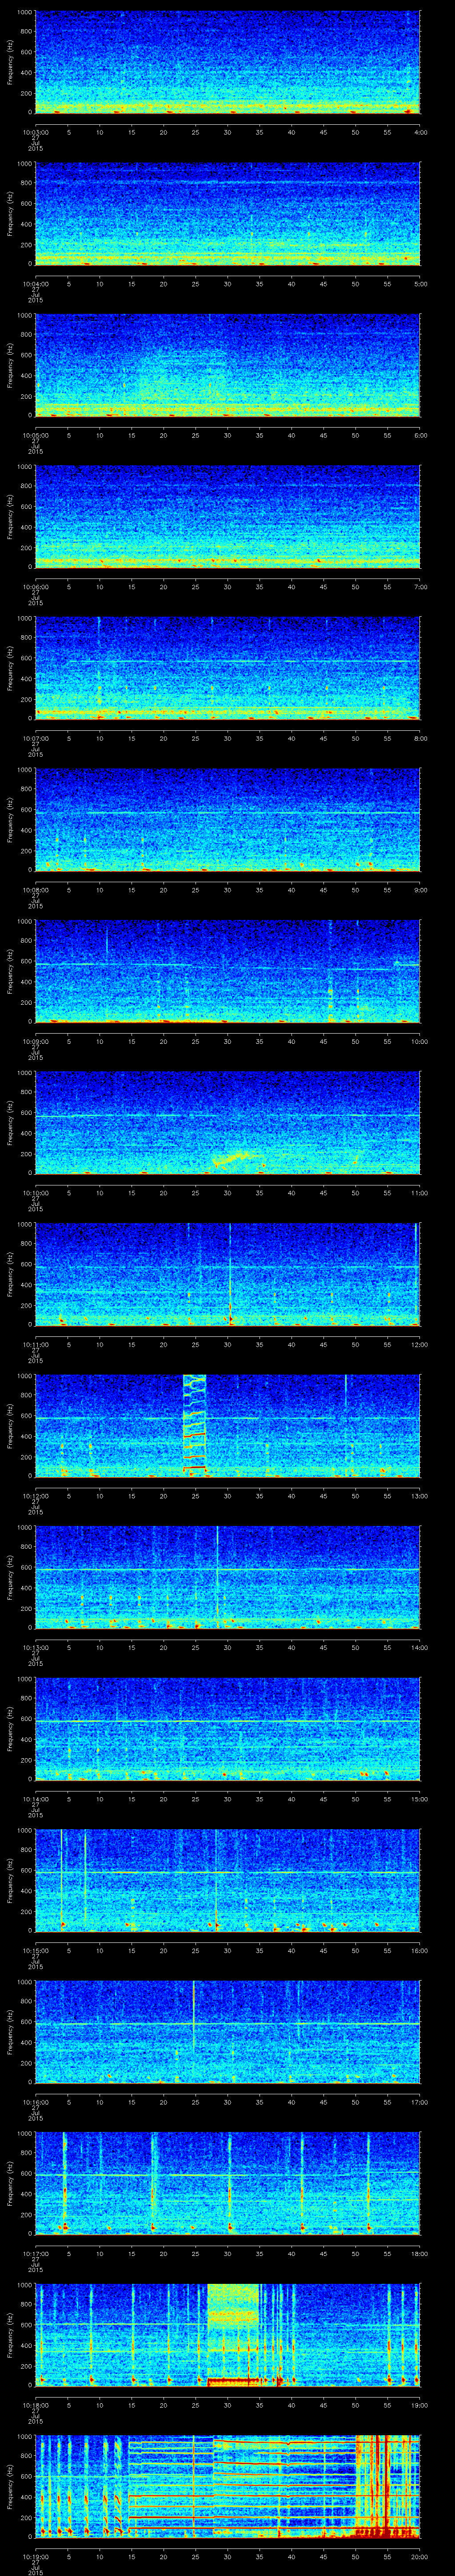Screen dimensions: 455x2576
Task: Click the 8:00 end time label
Action: [x=421, y=738]
